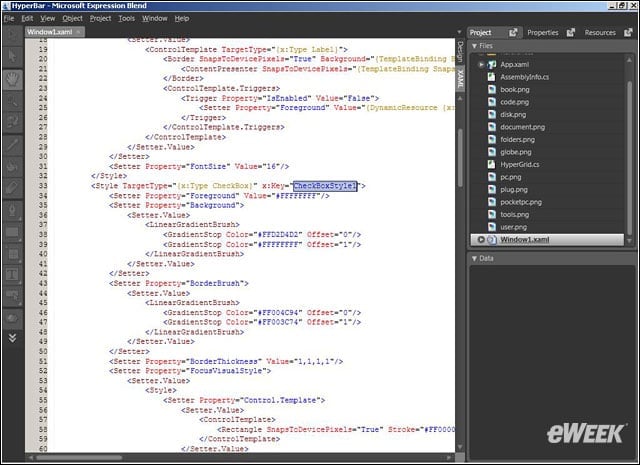Select the Window1.xaml document tab
The width and height of the screenshot is (640, 465).
pyautogui.click(x=50, y=32)
